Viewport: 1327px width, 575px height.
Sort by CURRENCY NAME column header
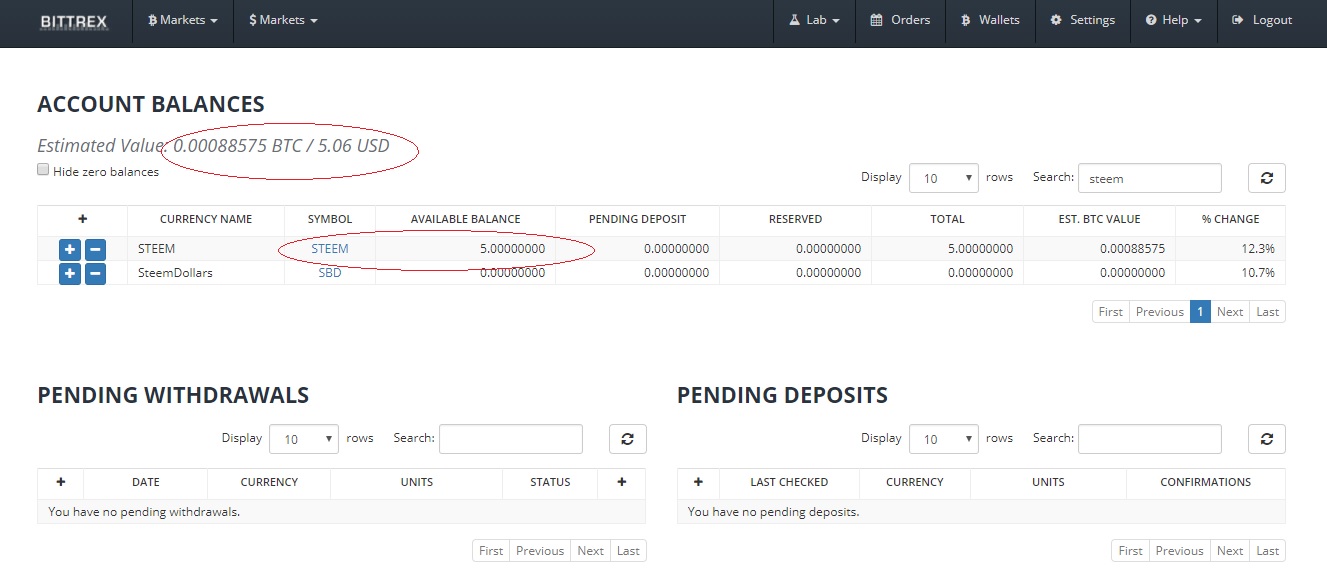(206, 219)
